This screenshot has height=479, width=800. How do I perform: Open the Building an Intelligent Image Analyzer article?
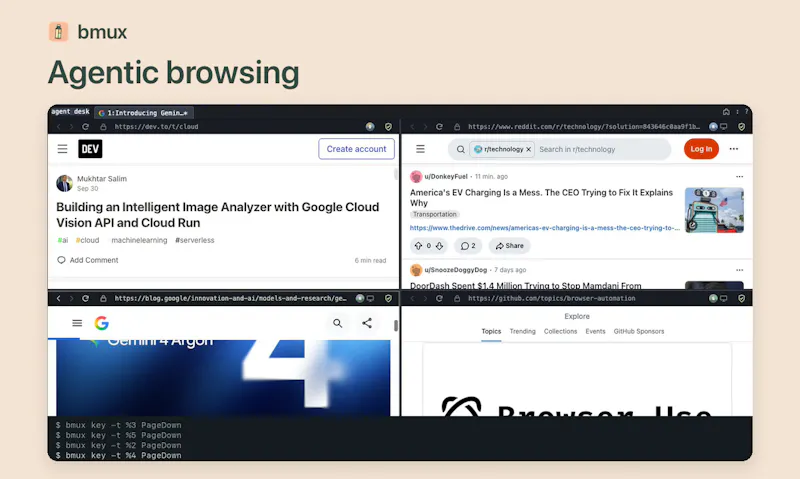[217, 215]
